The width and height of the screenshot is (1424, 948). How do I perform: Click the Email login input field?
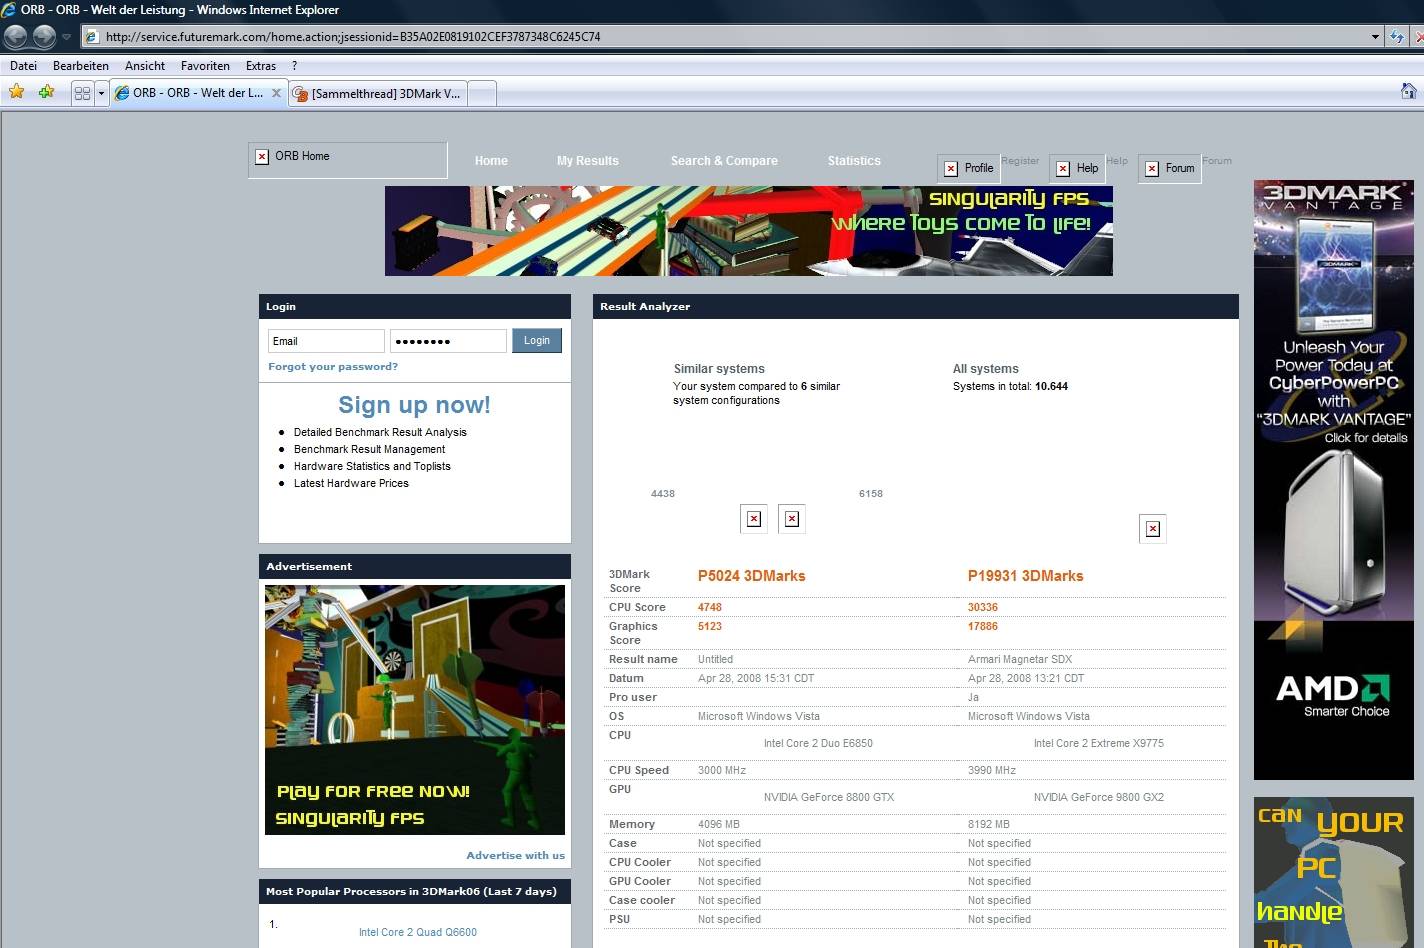point(326,341)
